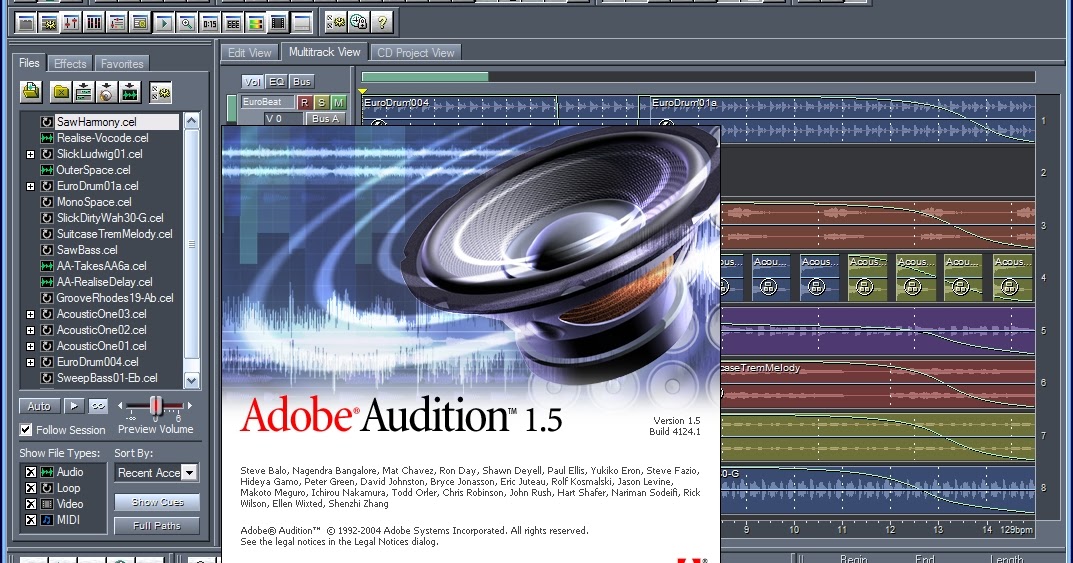Image resolution: width=1073 pixels, height=563 pixels.
Task: Toggle the MIDI file type checkbox
Action: (x=31, y=520)
